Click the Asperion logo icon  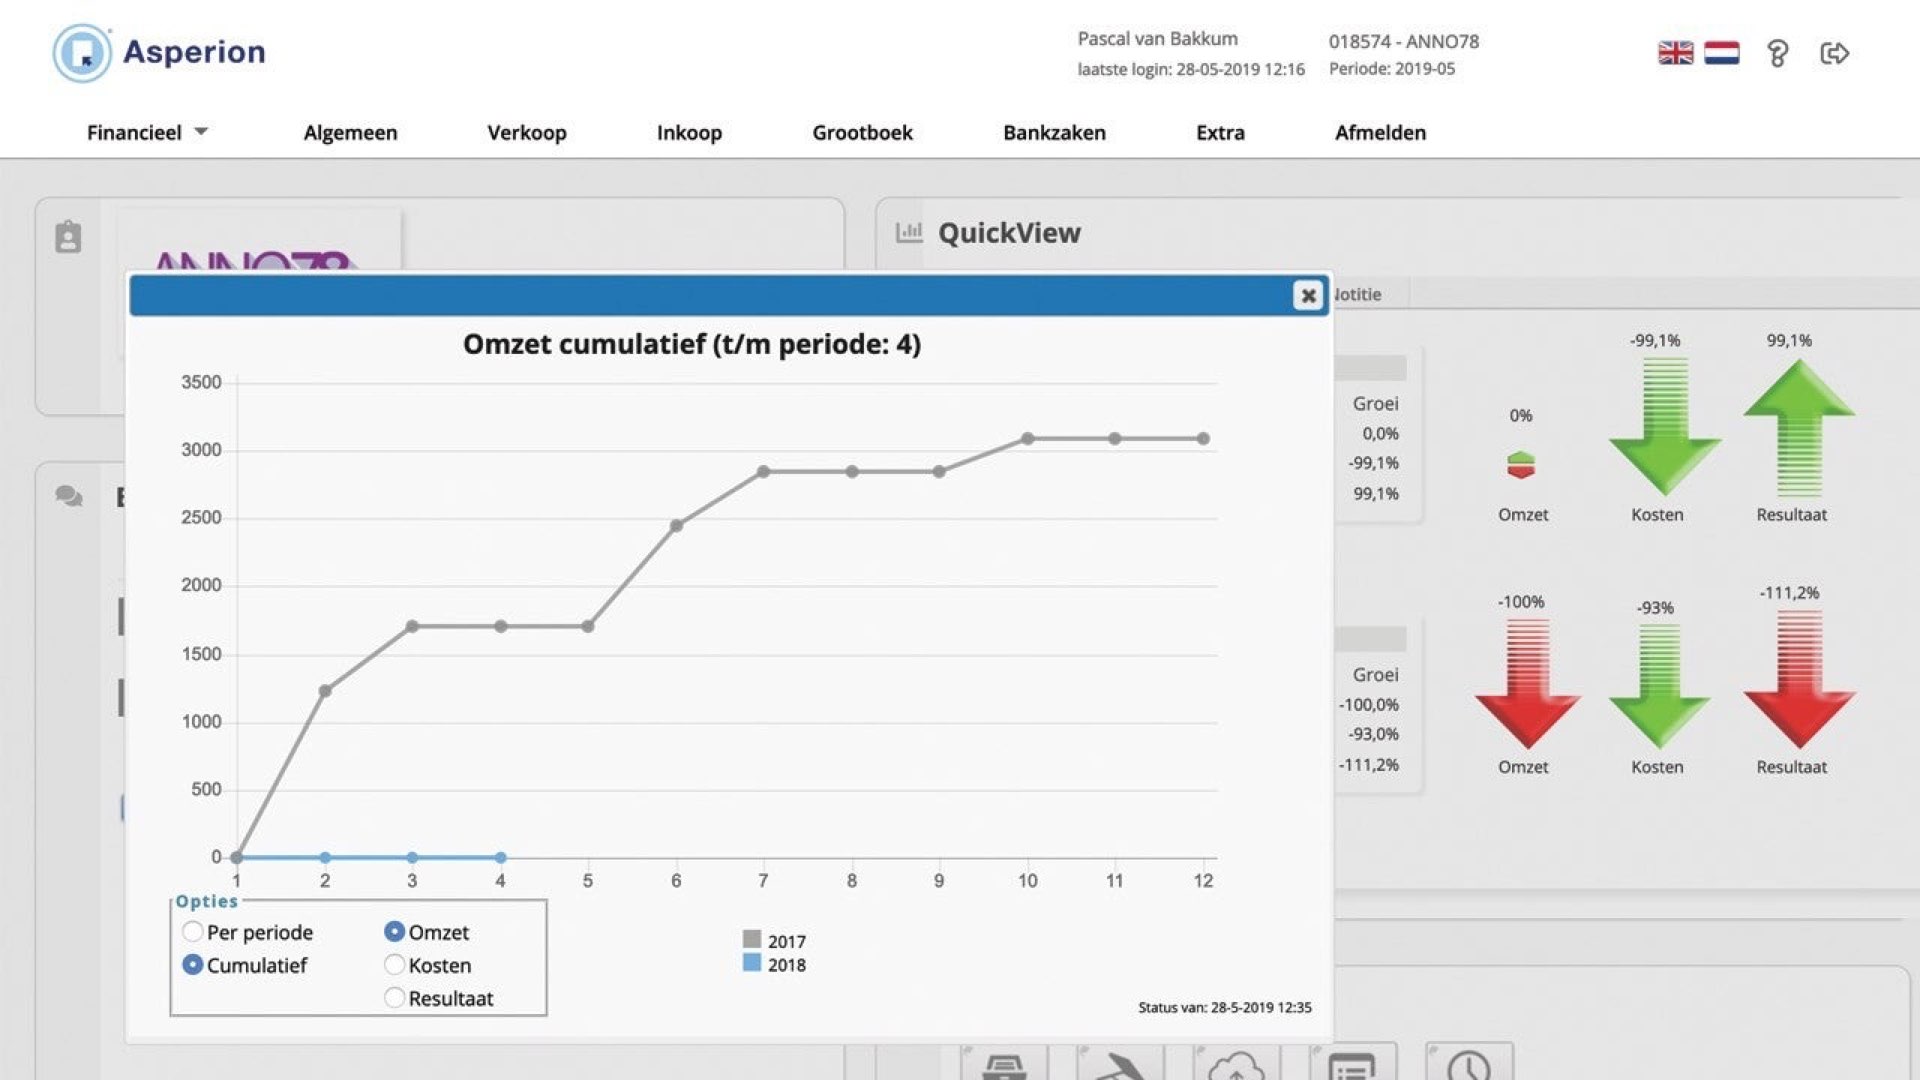tap(82, 53)
